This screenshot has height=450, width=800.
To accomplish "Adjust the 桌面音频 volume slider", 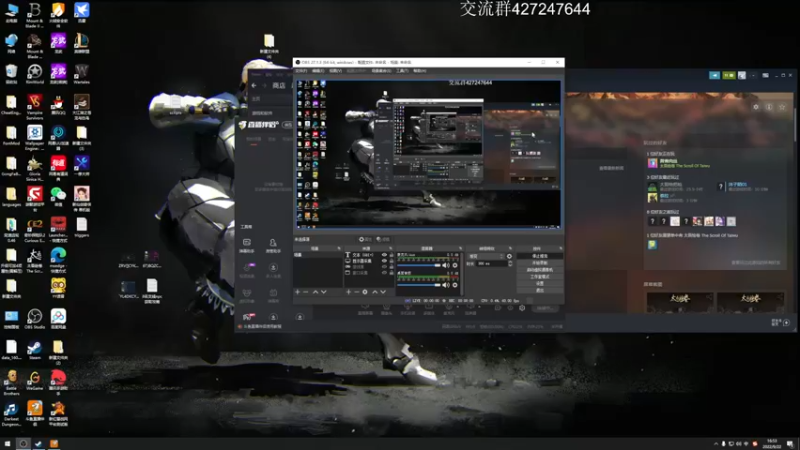I will (419, 285).
